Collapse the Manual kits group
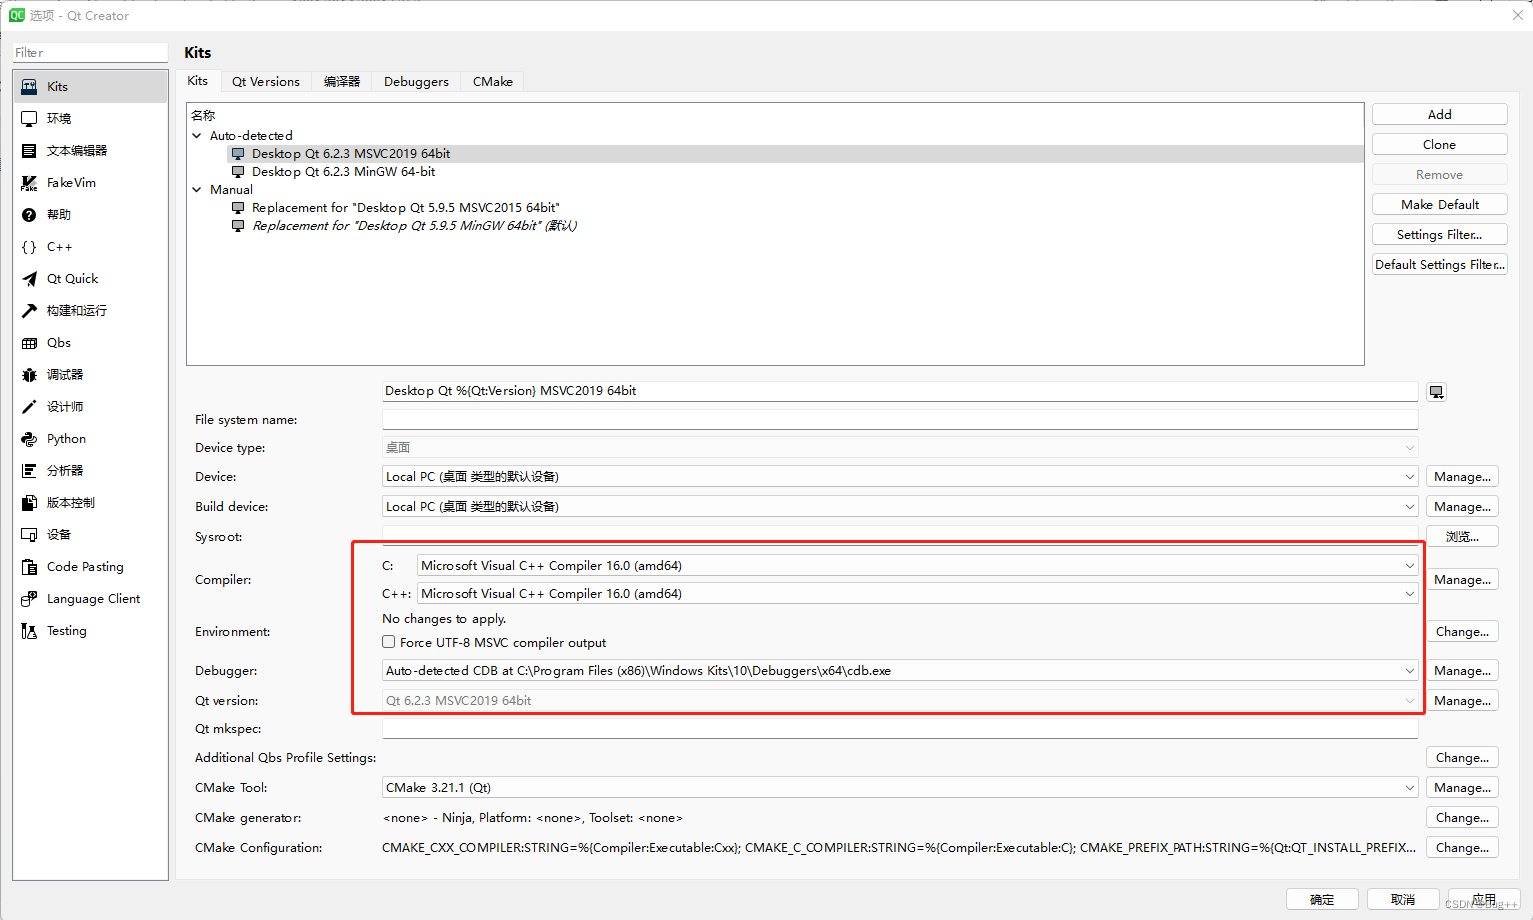This screenshot has width=1533, height=920. 197,189
